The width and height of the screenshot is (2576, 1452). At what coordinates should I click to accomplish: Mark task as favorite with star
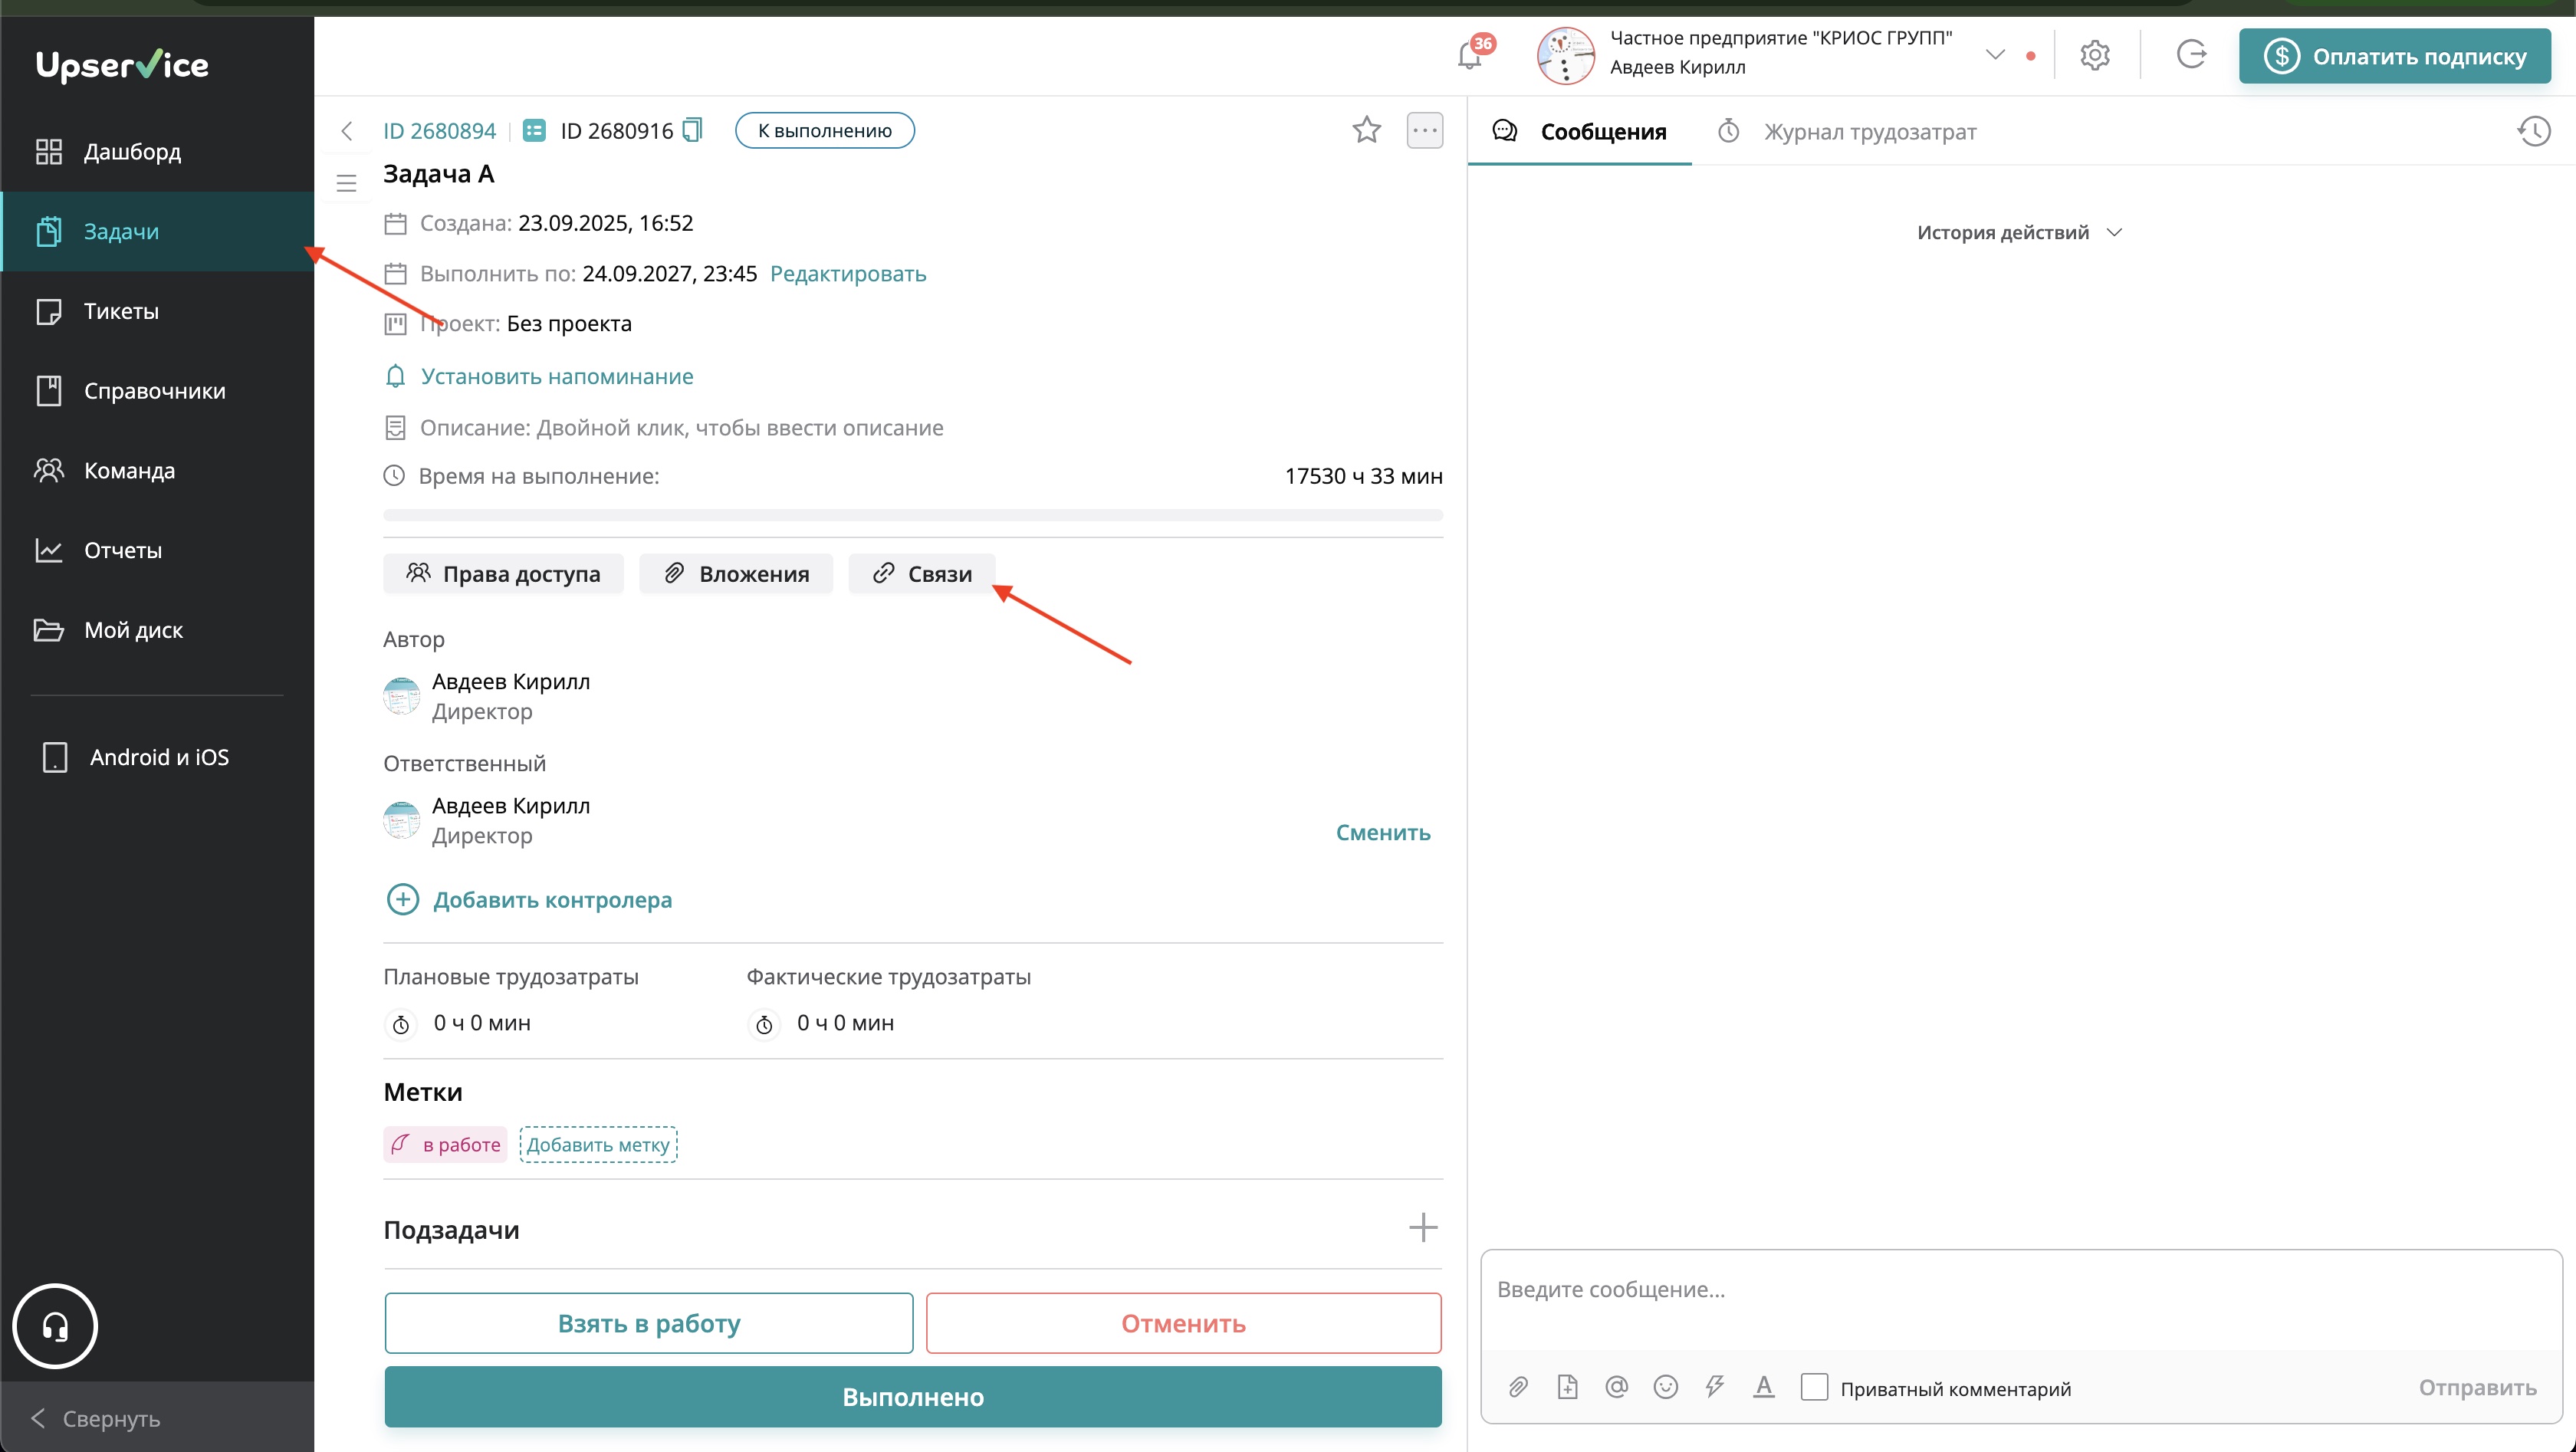click(x=1366, y=130)
